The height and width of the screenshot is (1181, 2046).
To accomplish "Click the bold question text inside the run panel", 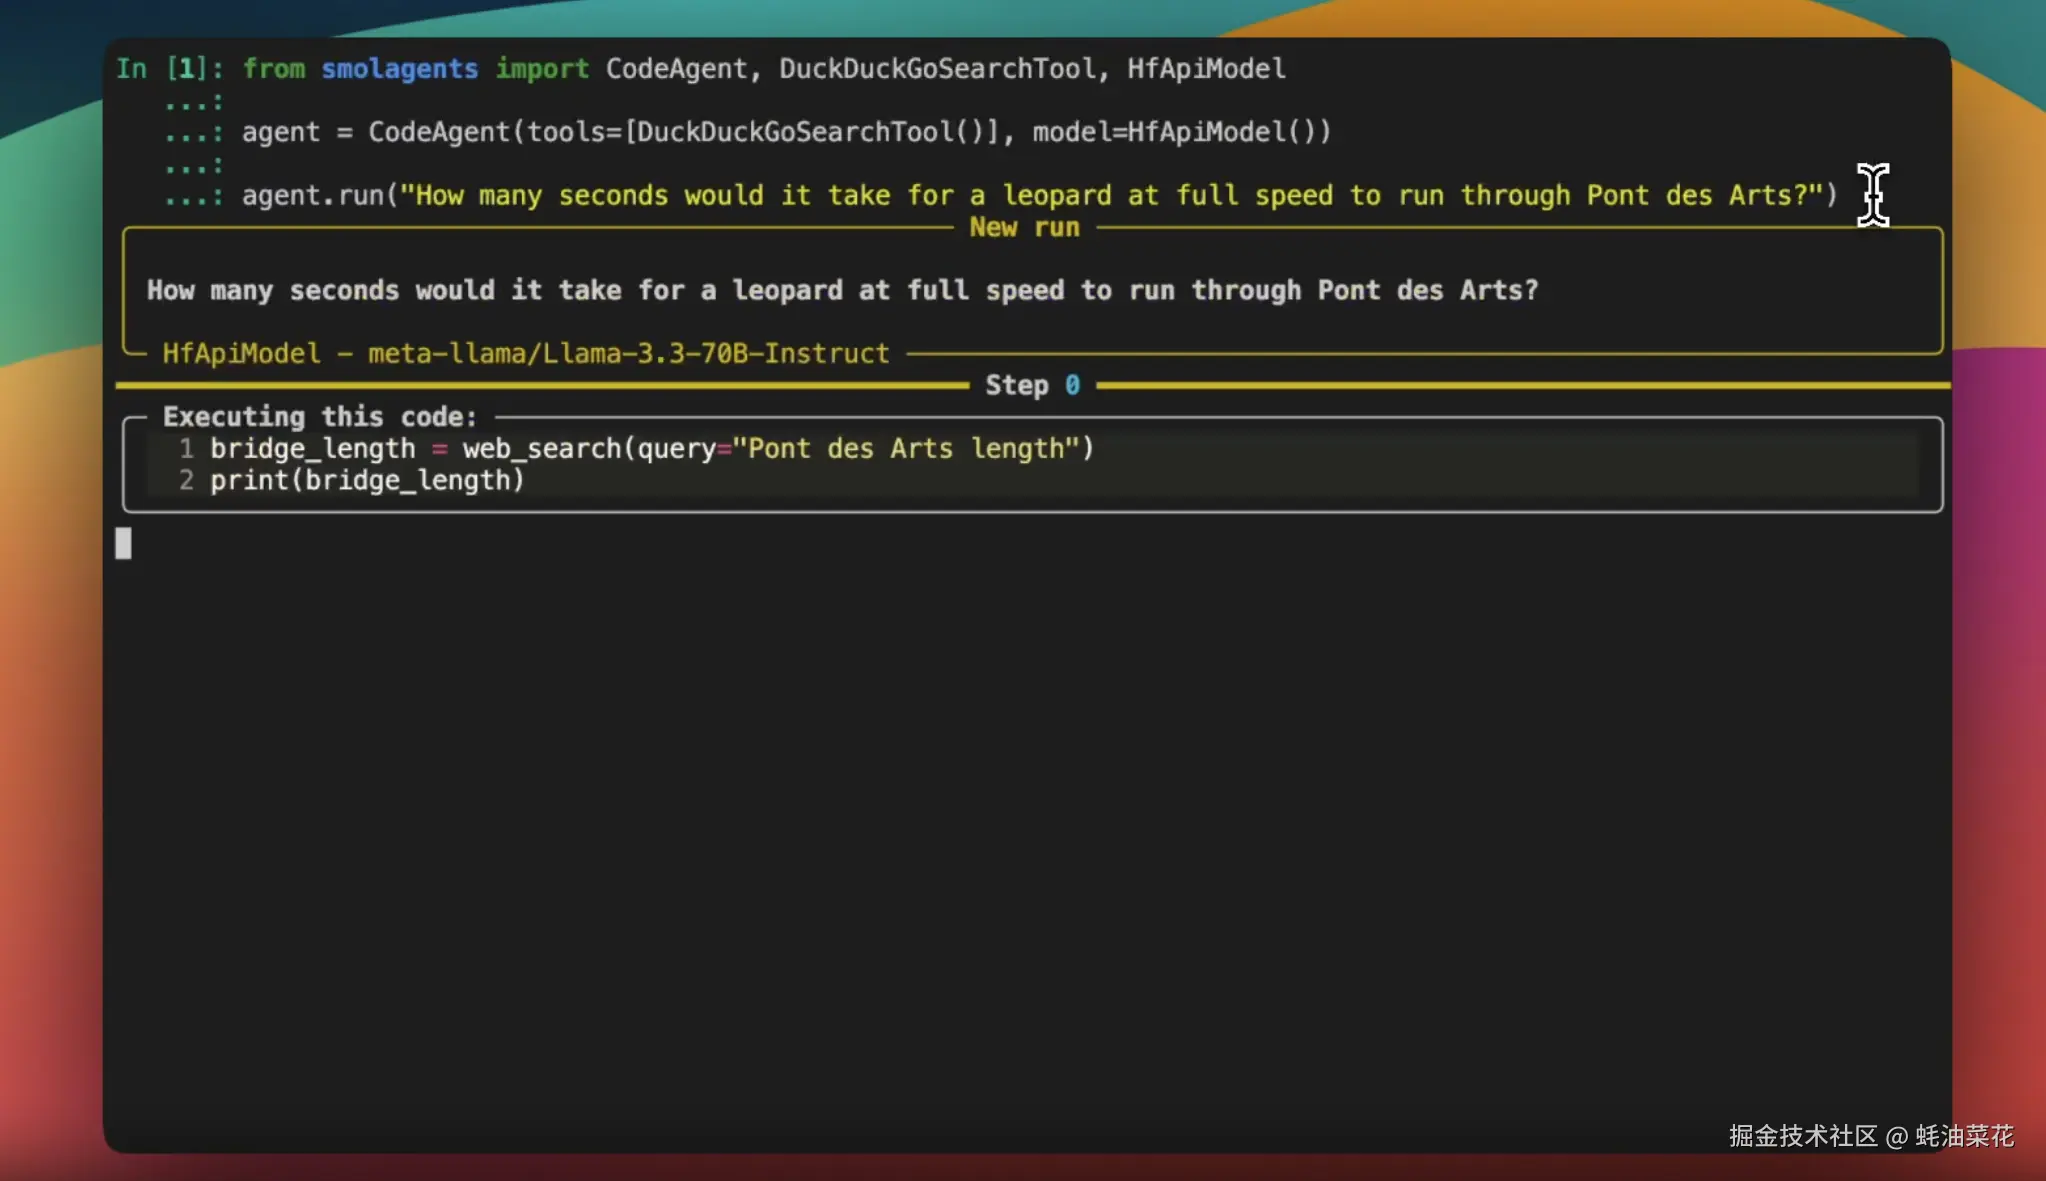I will [x=842, y=290].
